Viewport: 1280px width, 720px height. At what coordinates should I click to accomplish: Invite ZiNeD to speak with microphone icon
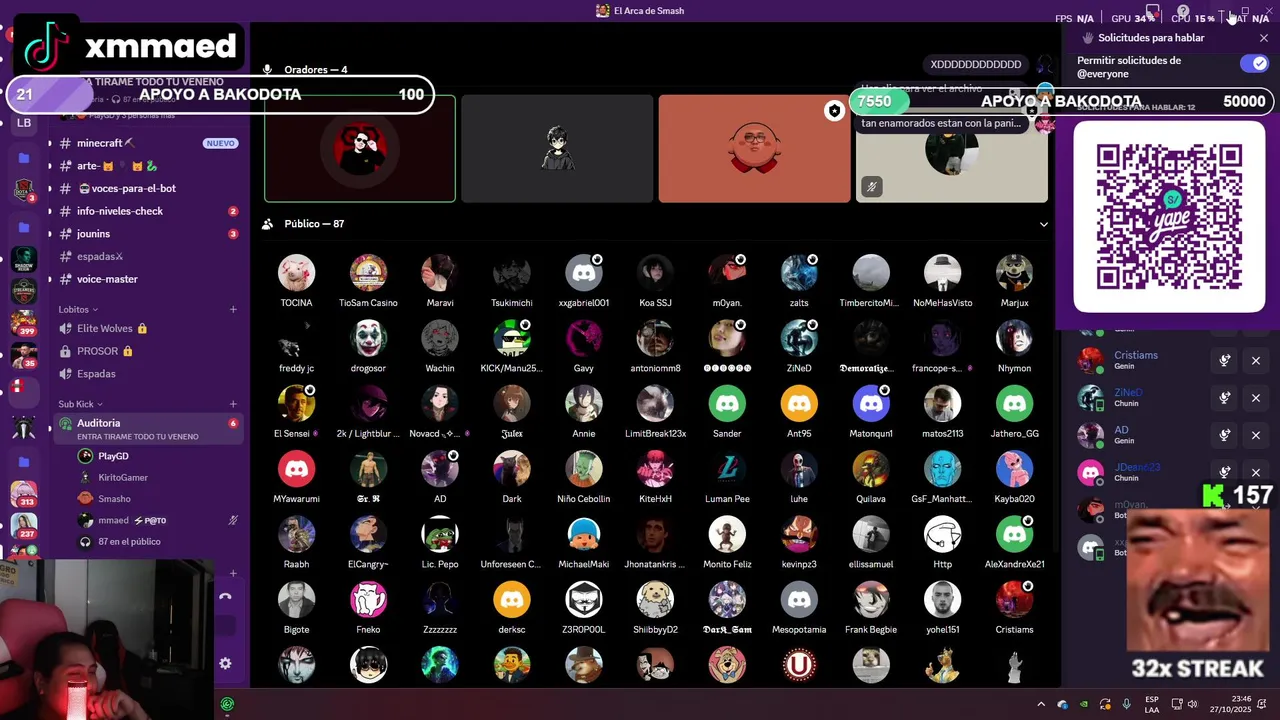(x=1224, y=398)
